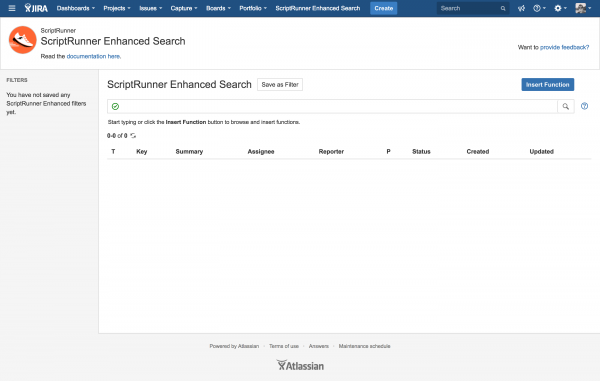Screen dimensions: 600x381
Task: Click the ScriptRunner shoe logo
Action: (22, 40)
